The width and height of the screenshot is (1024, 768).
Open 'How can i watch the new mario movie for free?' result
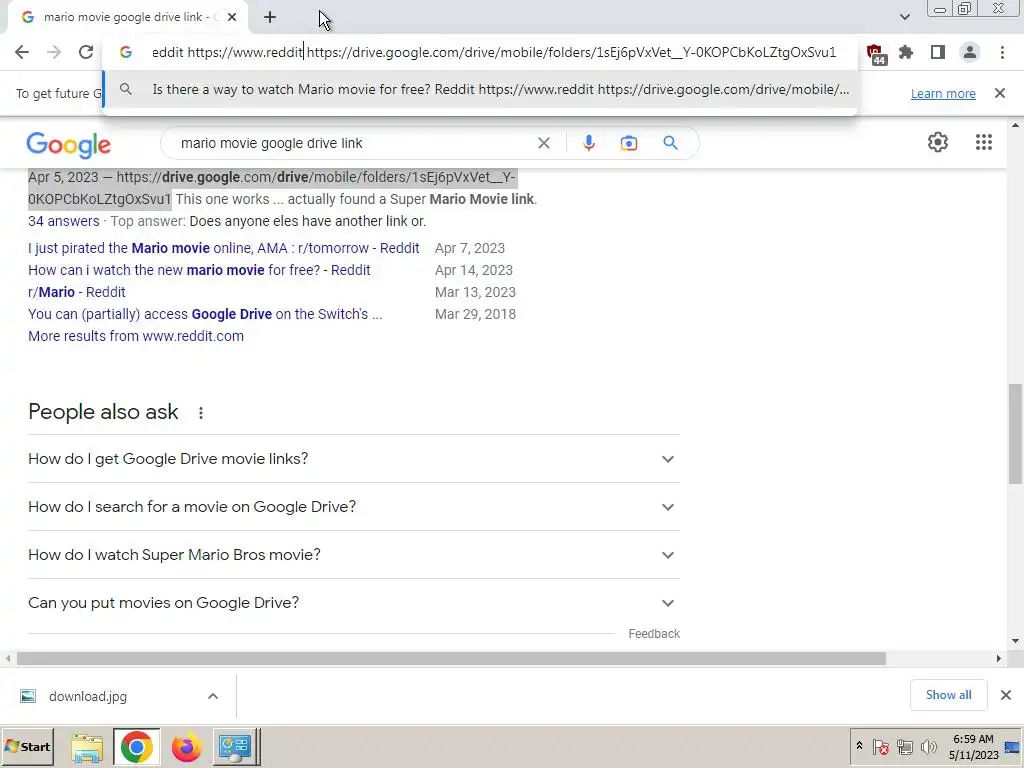click(199, 270)
